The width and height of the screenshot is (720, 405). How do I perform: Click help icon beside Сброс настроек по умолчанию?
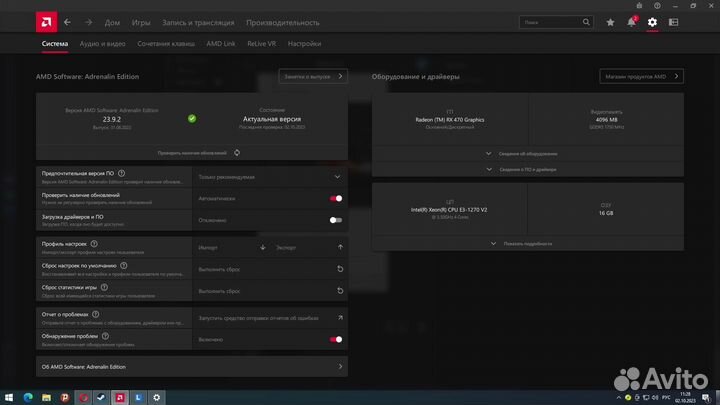(x=124, y=265)
